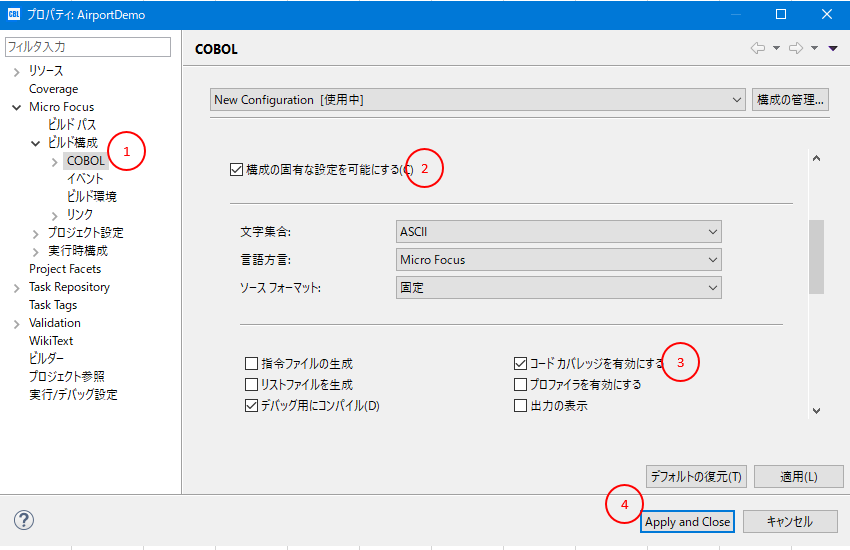Click the help question mark icon
This screenshot has width=850, height=550.
[x=24, y=520]
